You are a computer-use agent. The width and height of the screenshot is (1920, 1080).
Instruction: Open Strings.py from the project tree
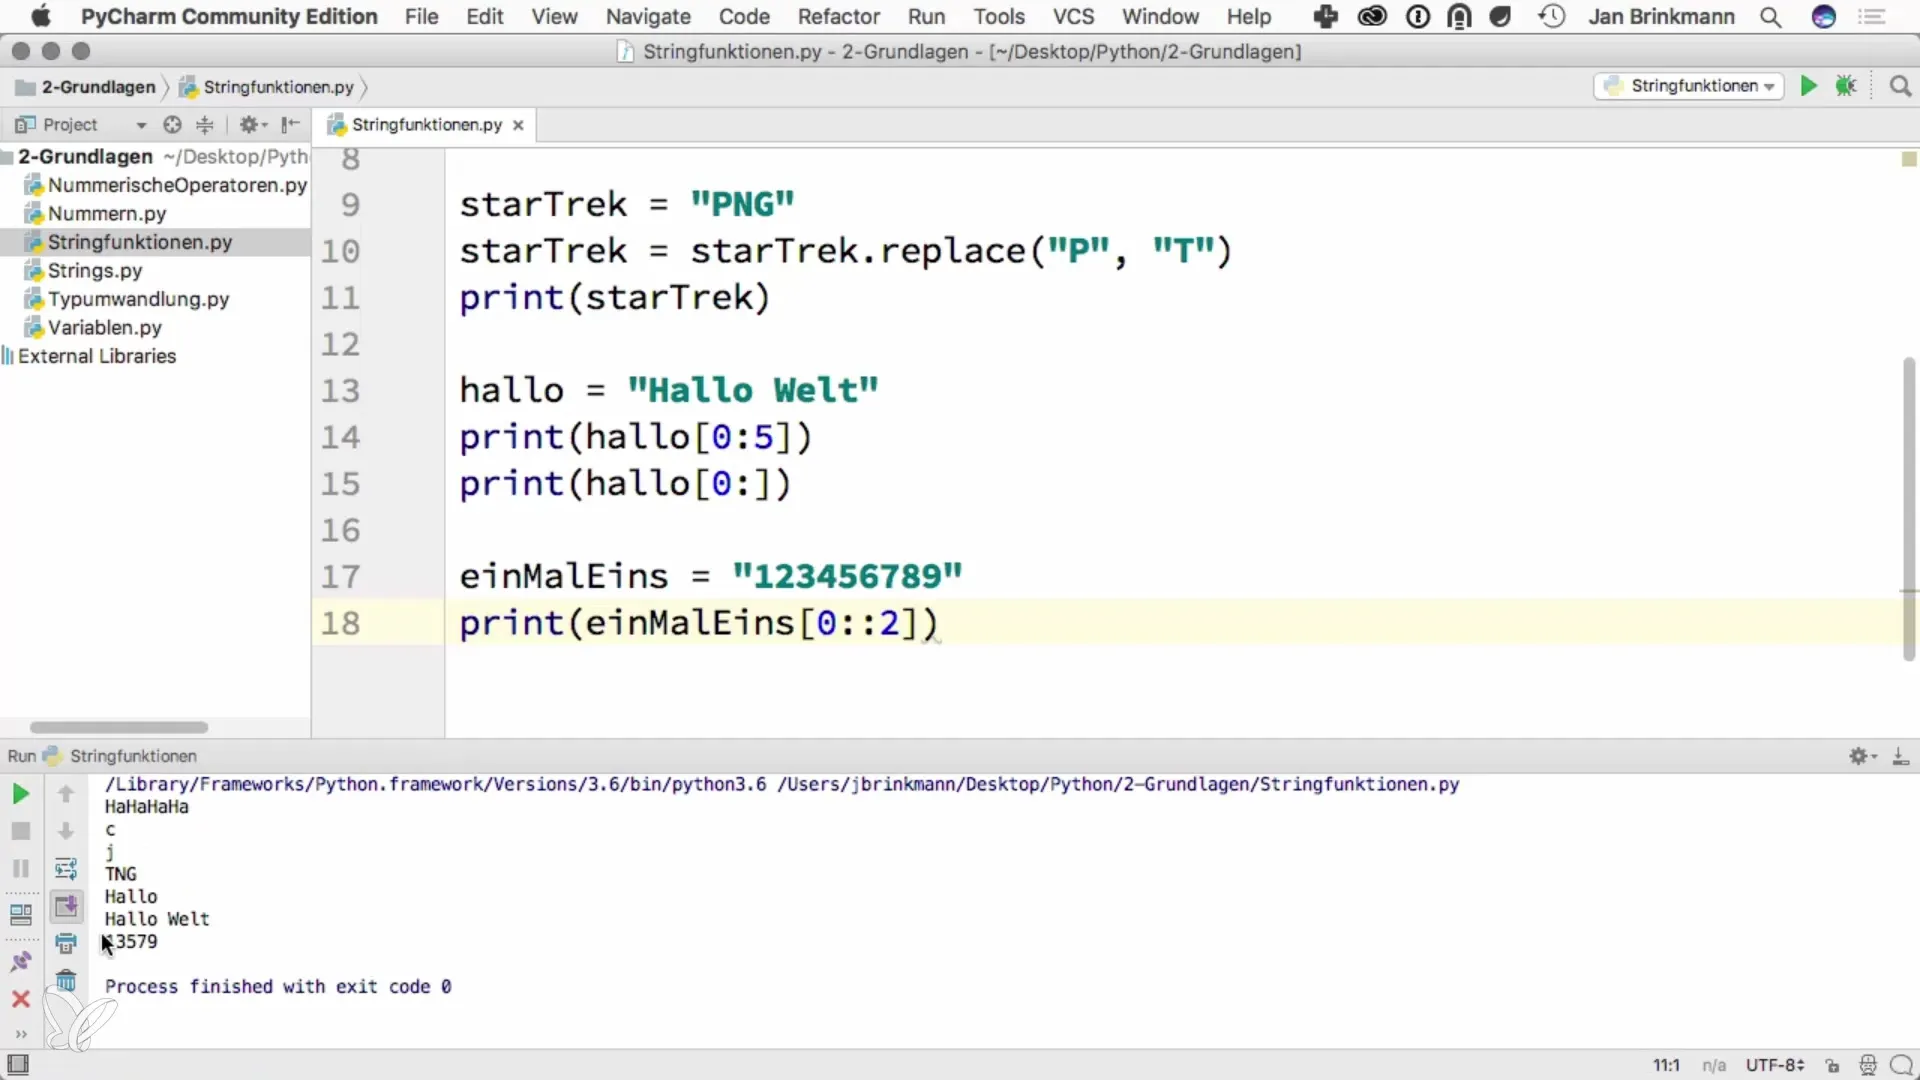click(x=95, y=271)
